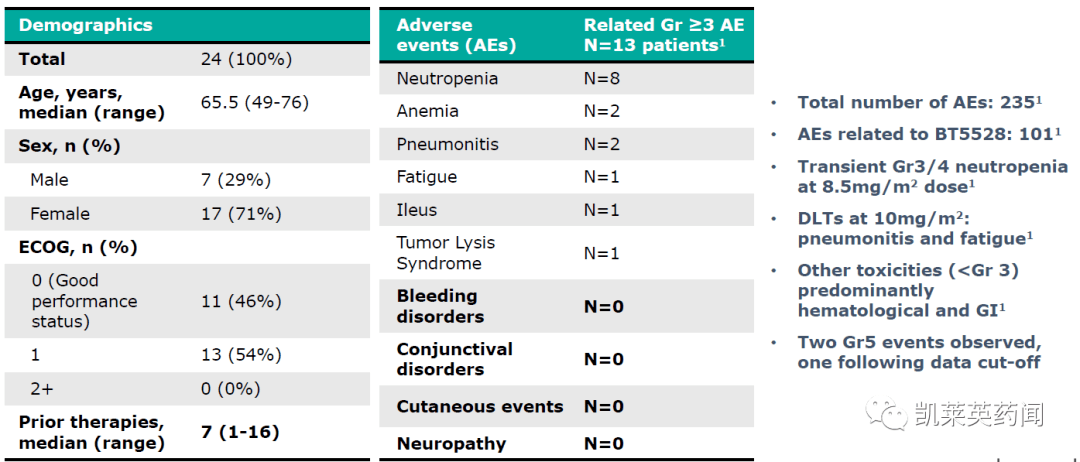This screenshot has height=462, width=1080.
Task: Click the median age value 65.5 (49-76)
Action: click(255, 102)
